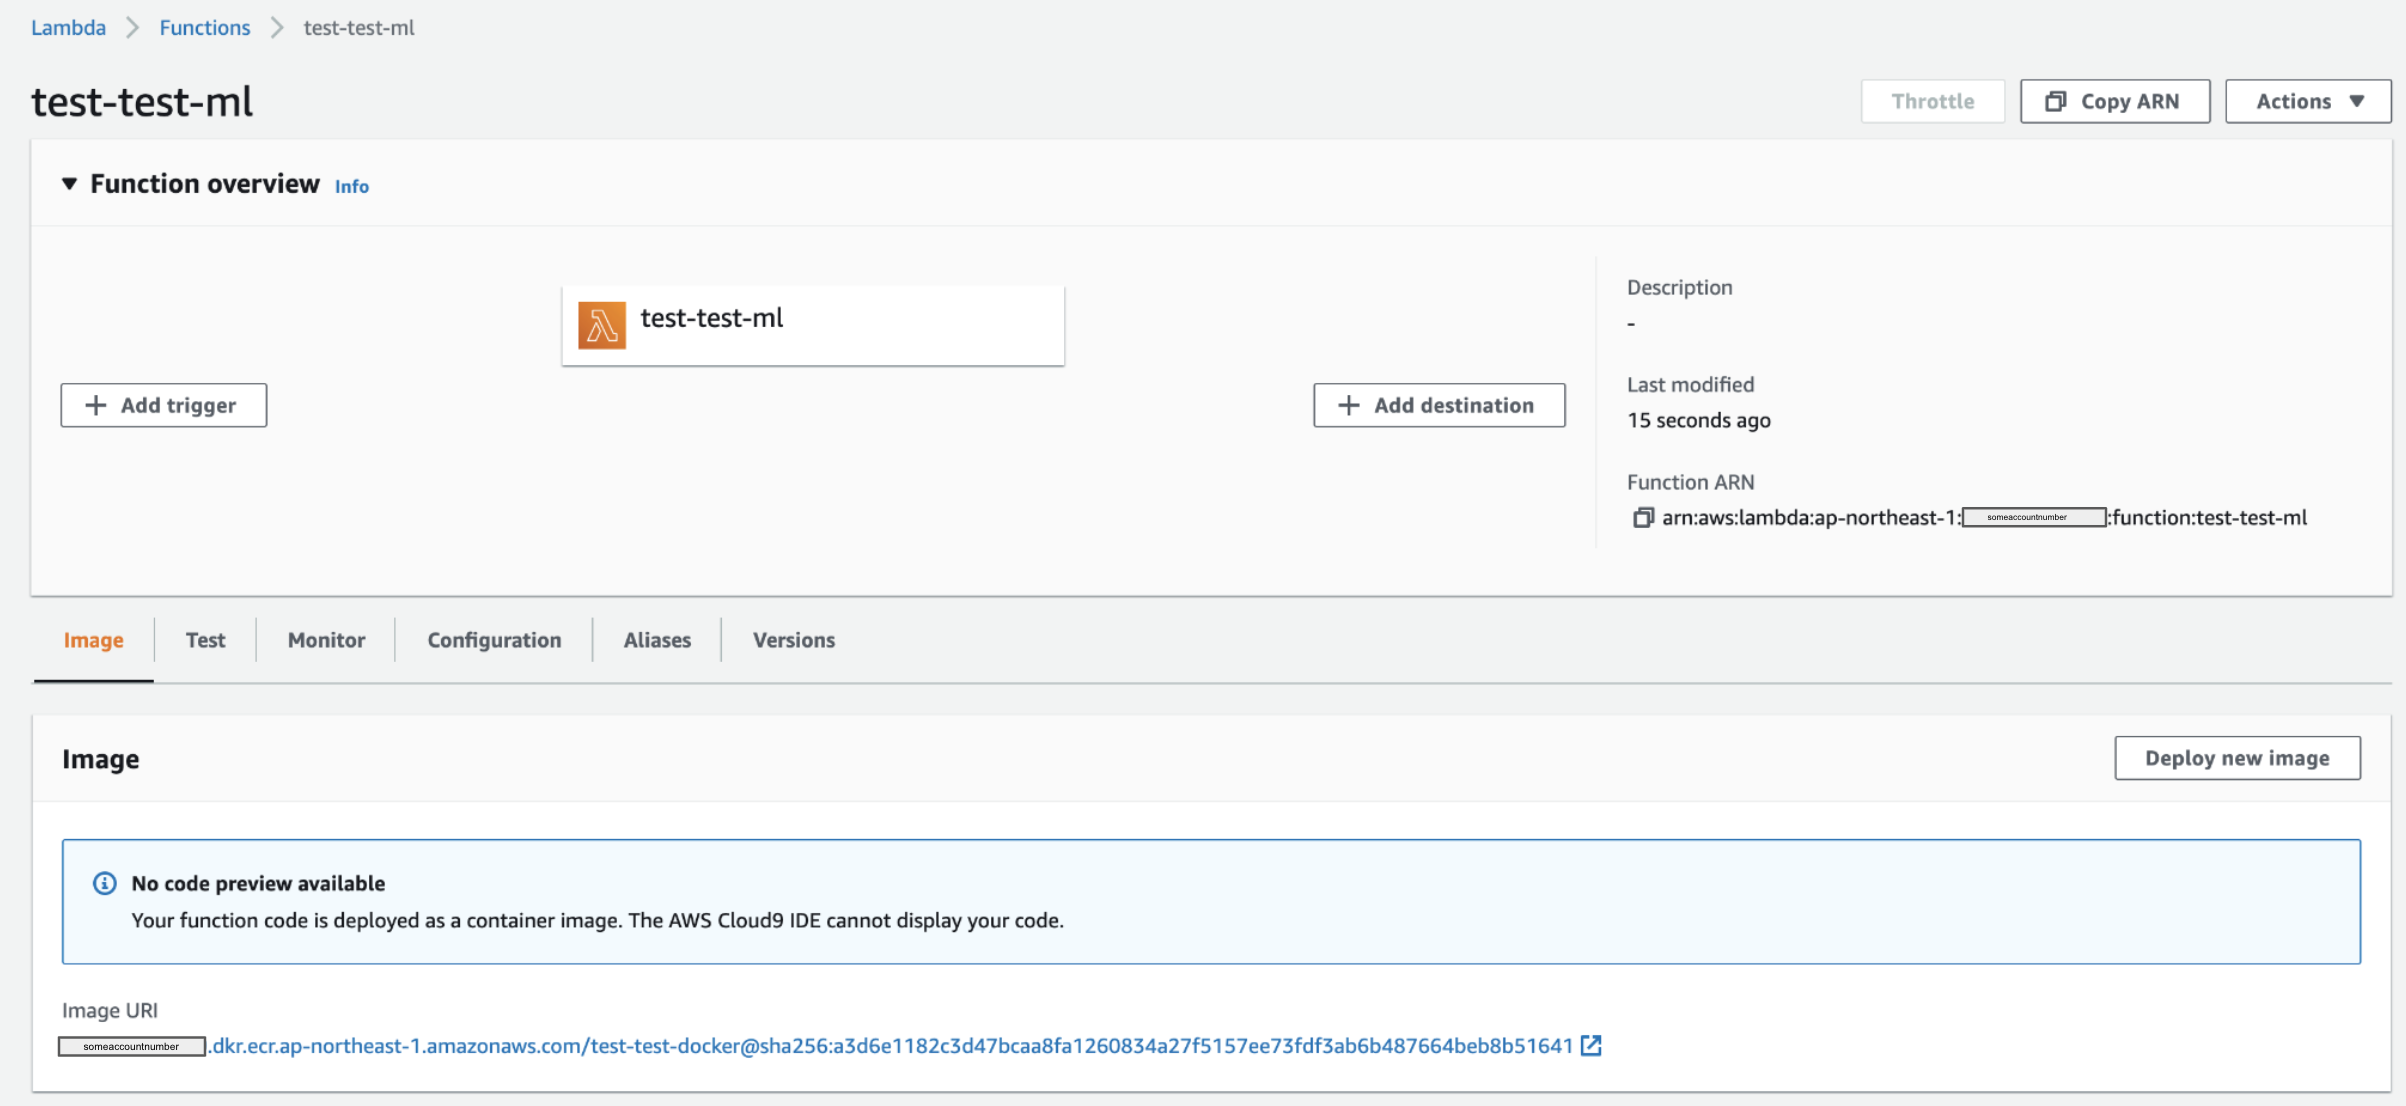The width and height of the screenshot is (2406, 1106).
Task: Click the Deploy new image button
Action: [x=2236, y=758]
